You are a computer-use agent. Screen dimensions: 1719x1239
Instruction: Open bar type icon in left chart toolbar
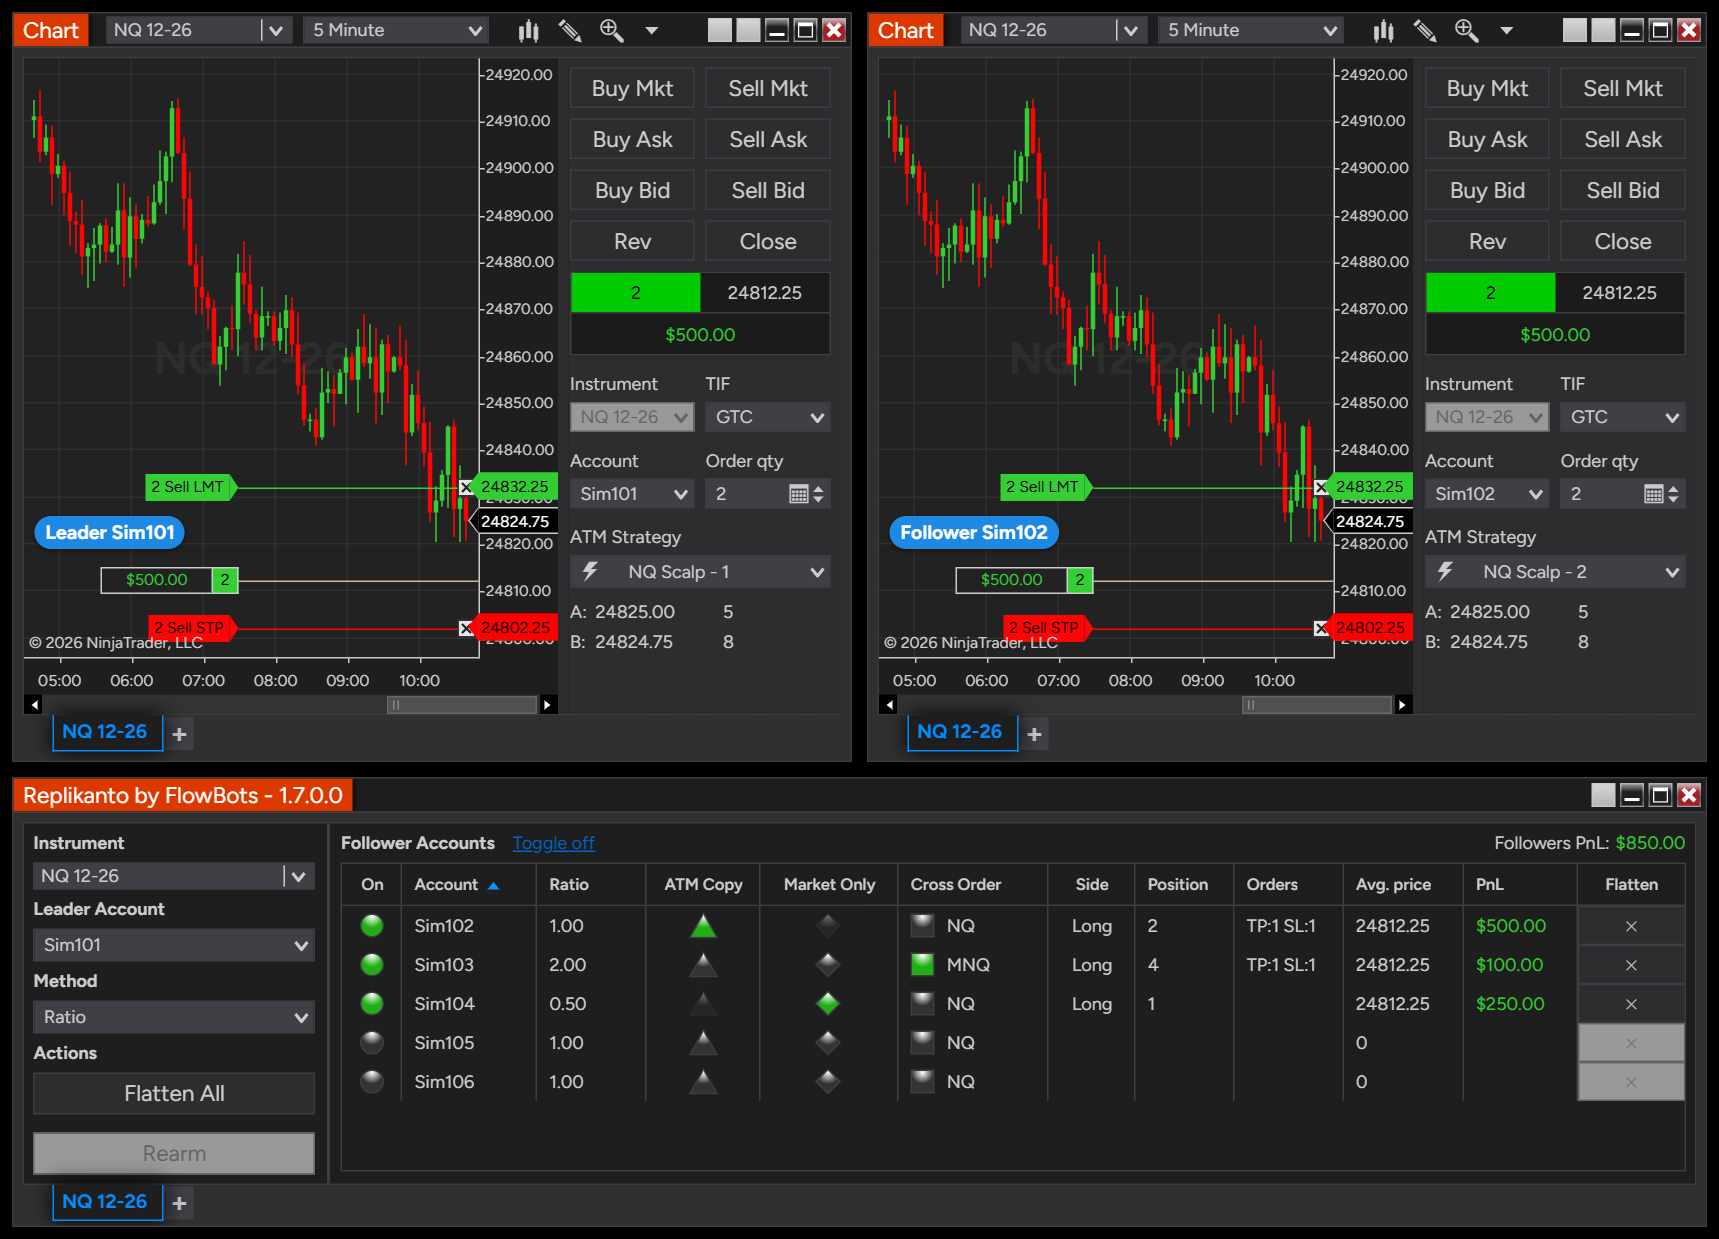[528, 31]
